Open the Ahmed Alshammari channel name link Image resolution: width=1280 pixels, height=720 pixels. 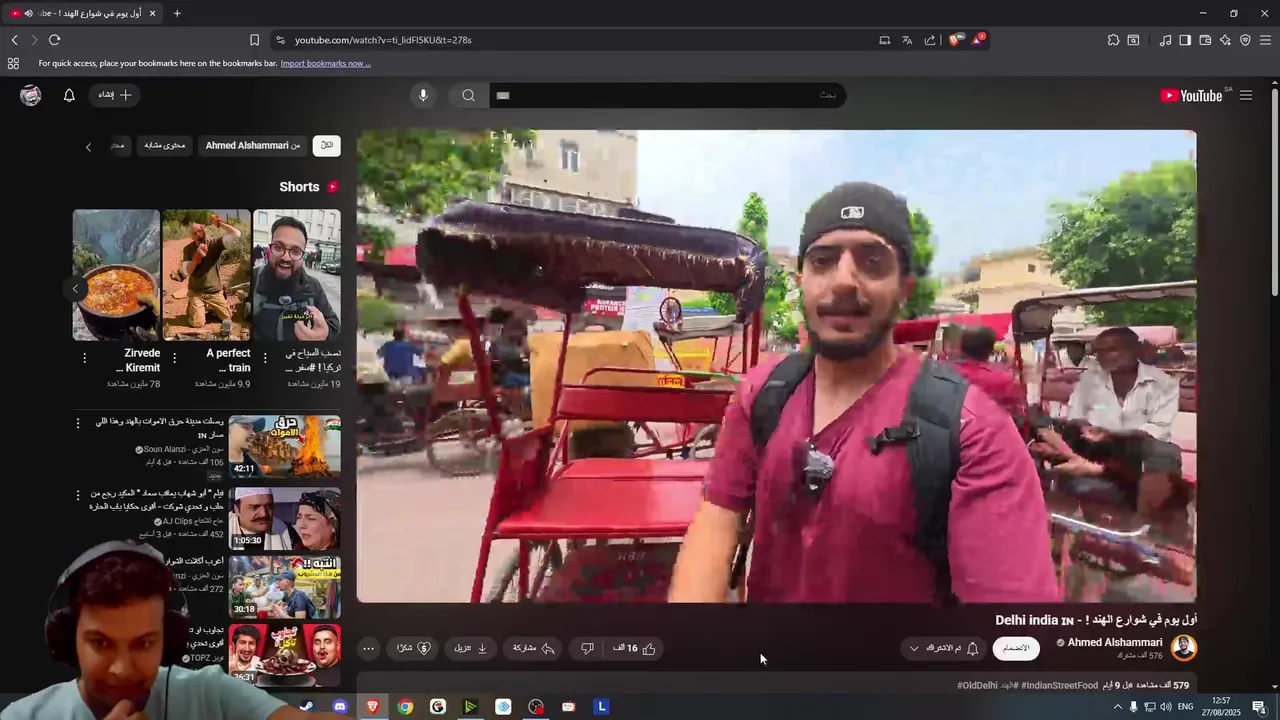pyautogui.click(x=1115, y=643)
